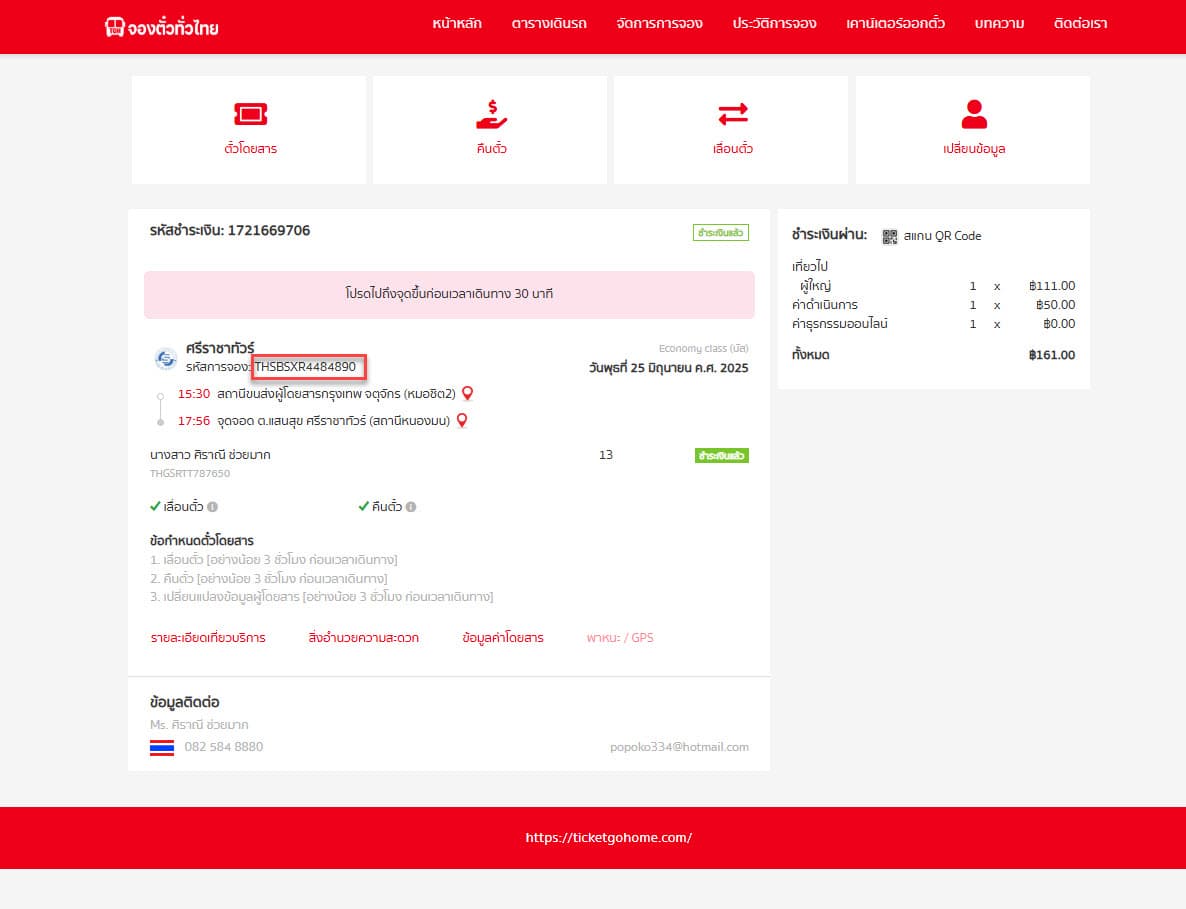Click the QR code icon in payment panel
1186x909 pixels.
(x=890, y=237)
